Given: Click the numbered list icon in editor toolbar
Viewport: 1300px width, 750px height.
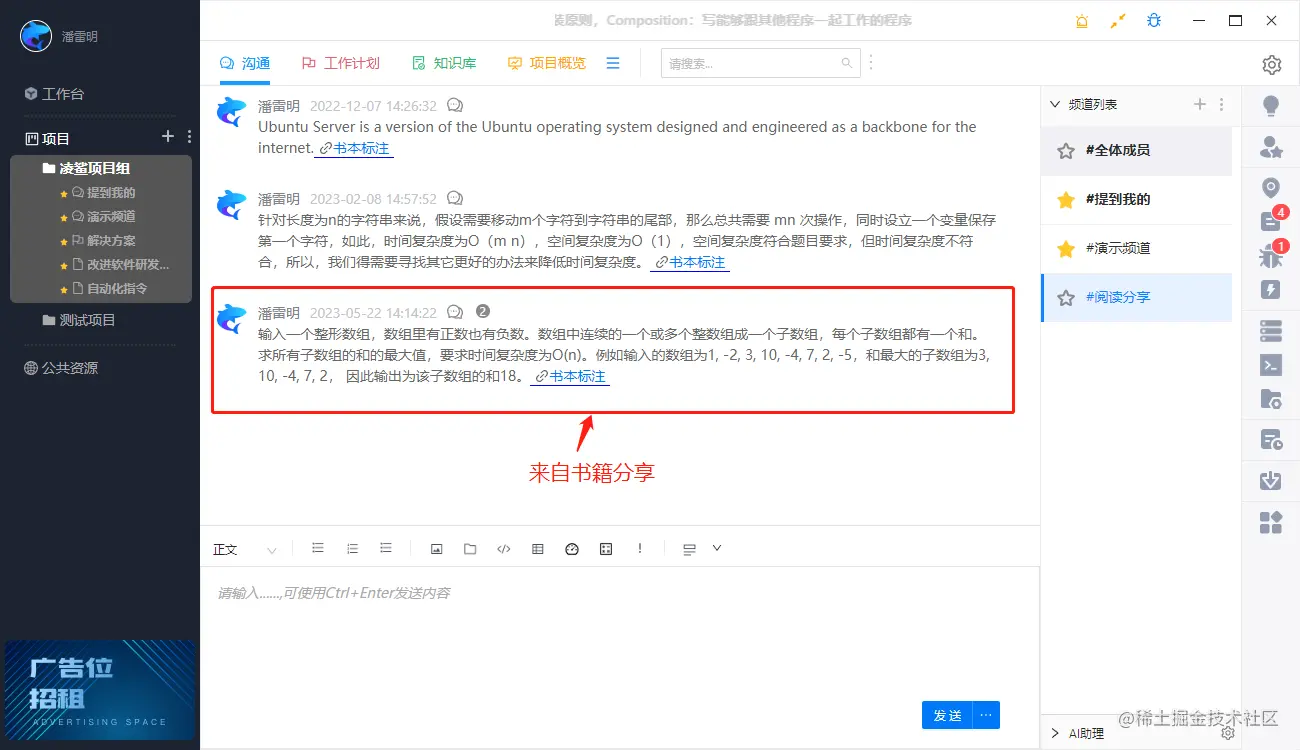Looking at the screenshot, I should point(352,548).
